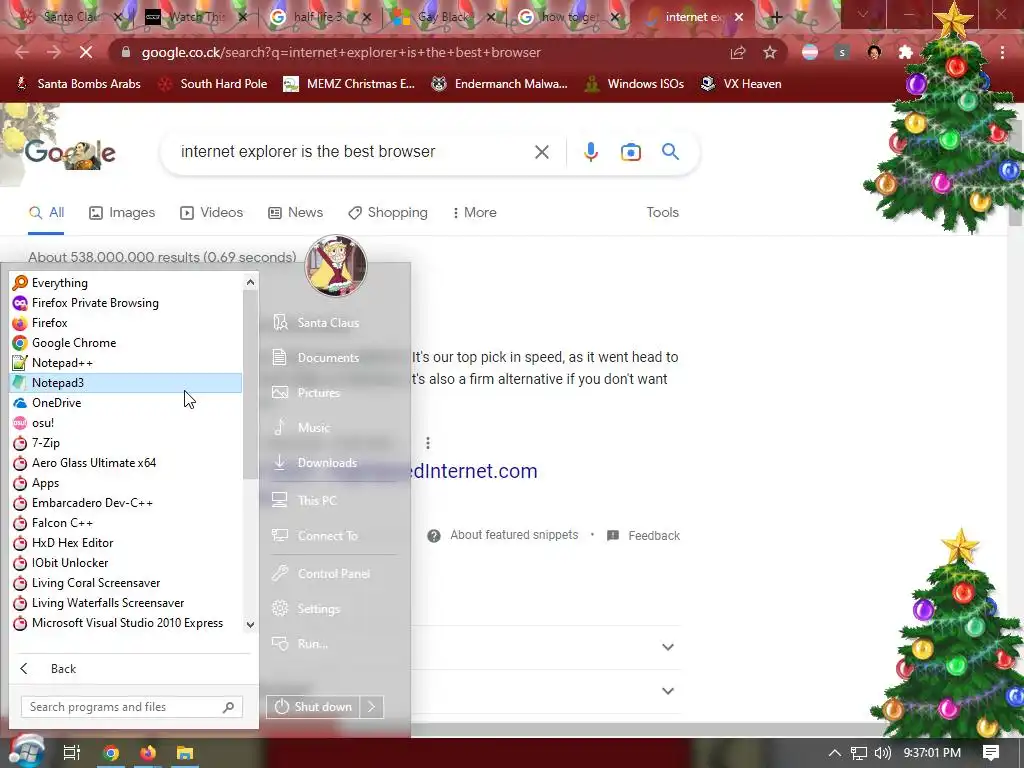Stop loading the page in Chrome
This screenshot has height=768, width=1024.
click(x=86, y=52)
